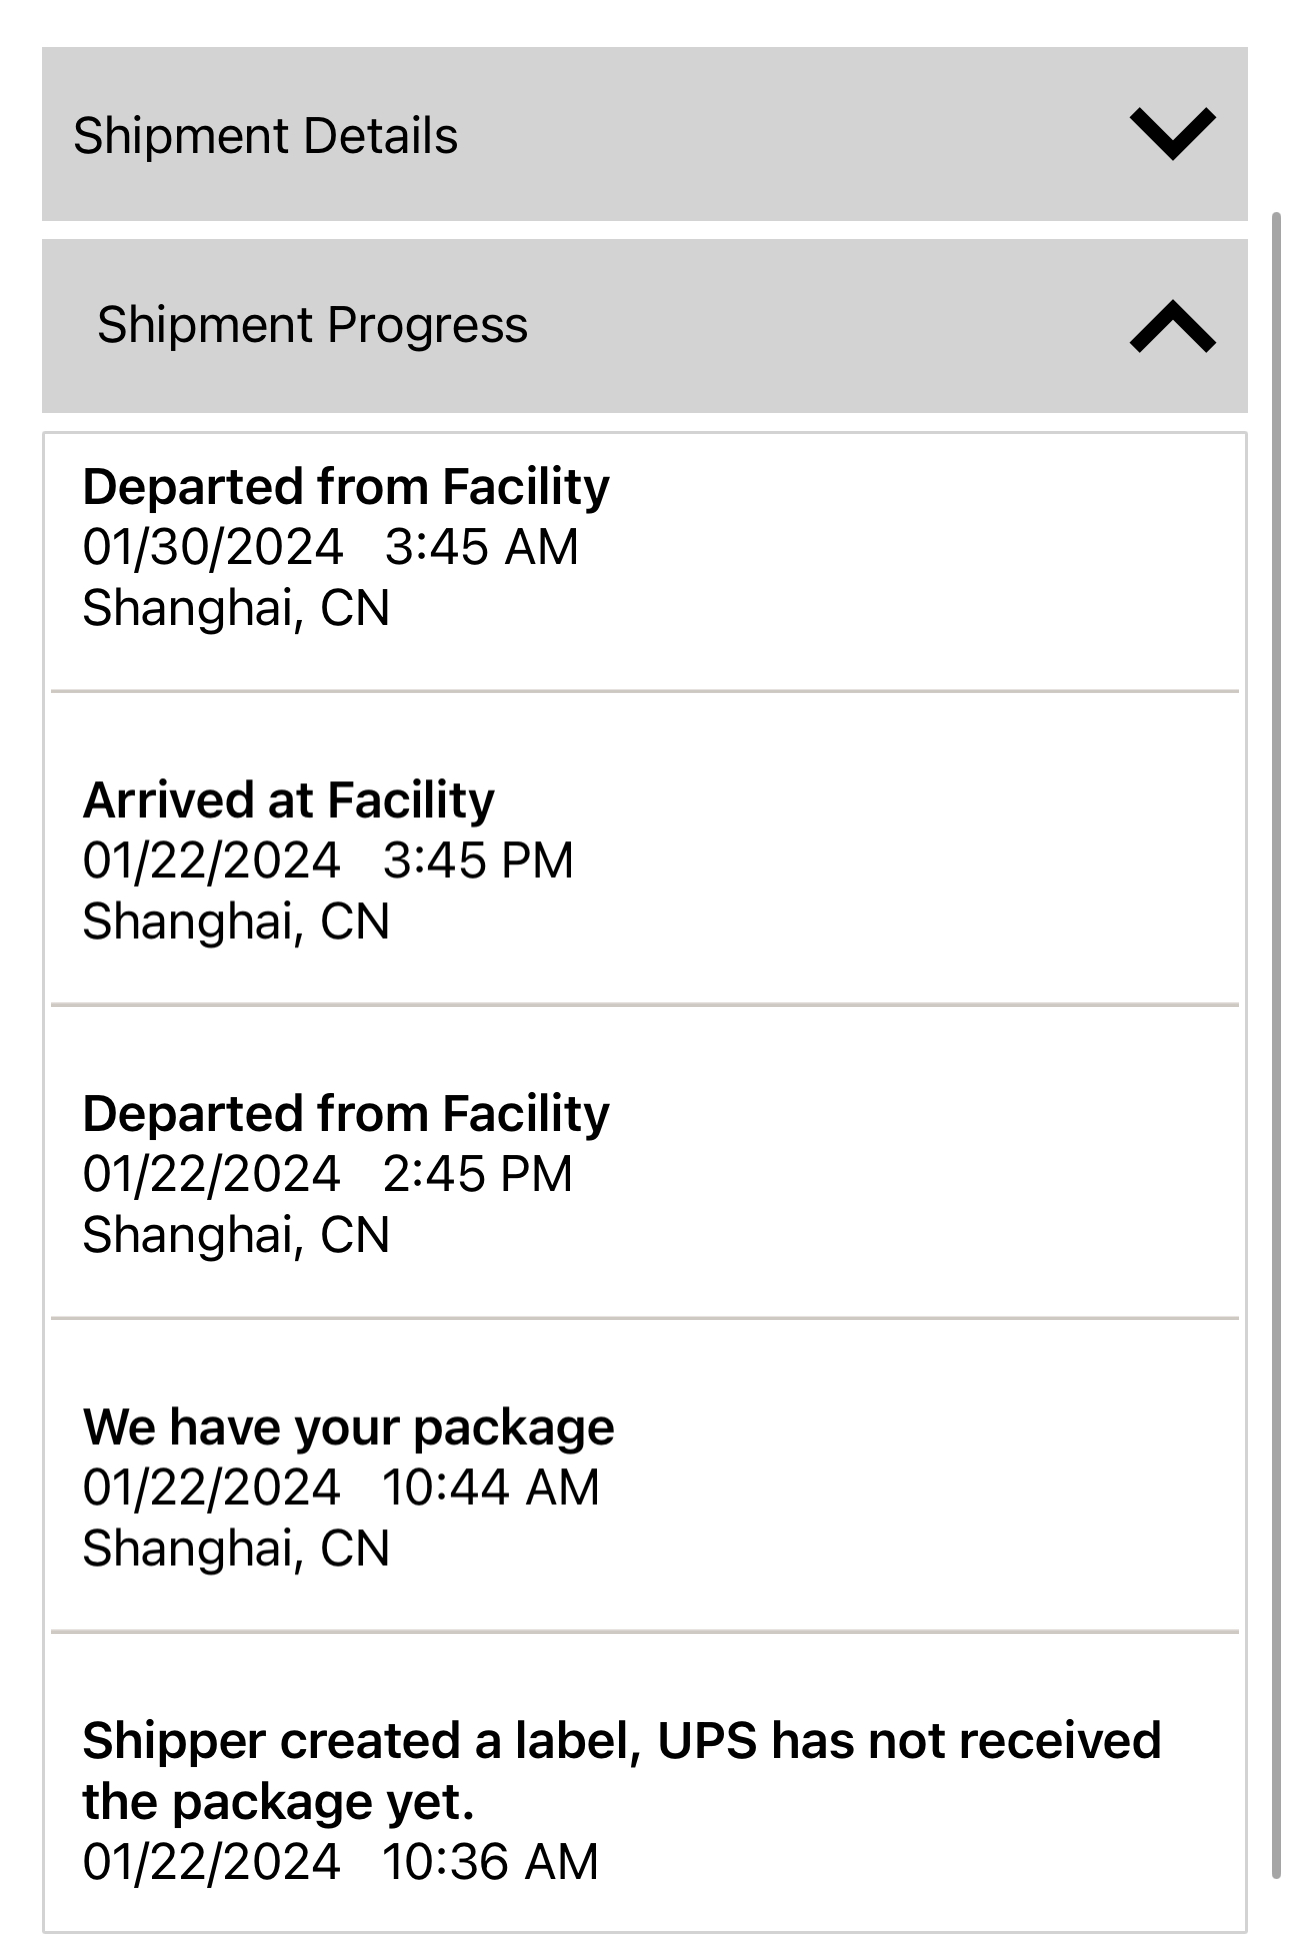Click the 01/30/2024 3:45 AM timestamp
The image size is (1290, 1959).
click(330, 547)
